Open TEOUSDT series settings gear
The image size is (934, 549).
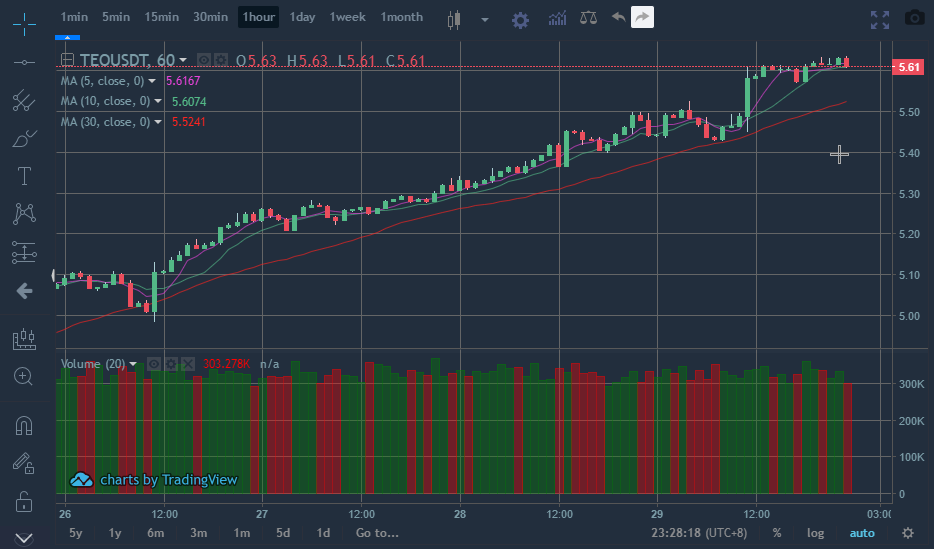coord(220,60)
